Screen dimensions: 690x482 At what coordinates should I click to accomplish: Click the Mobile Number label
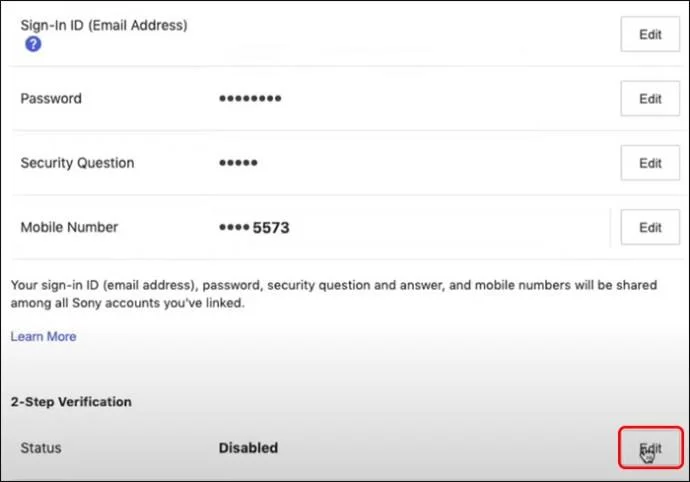click(x=69, y=227)
